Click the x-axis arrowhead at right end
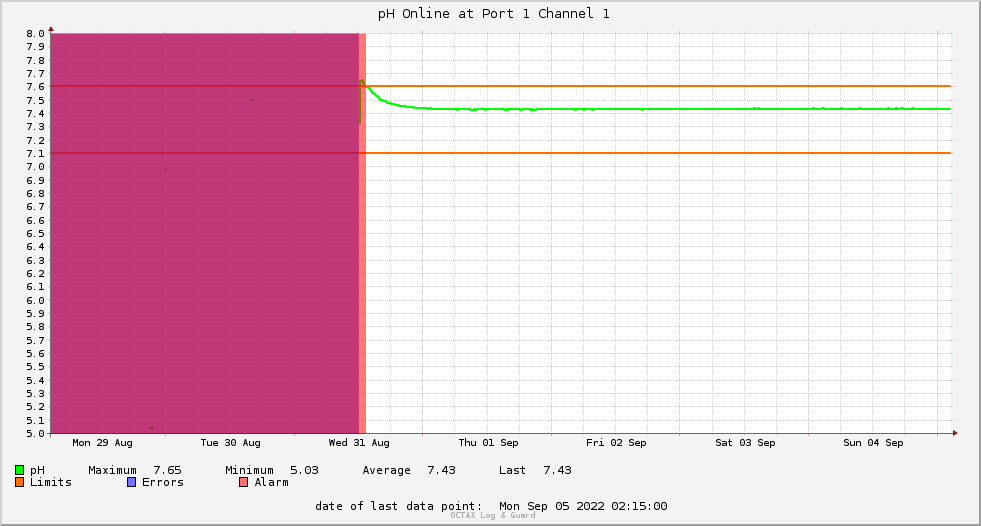The image size is (981, 526). pyautogui.click(x=955, y=433)
